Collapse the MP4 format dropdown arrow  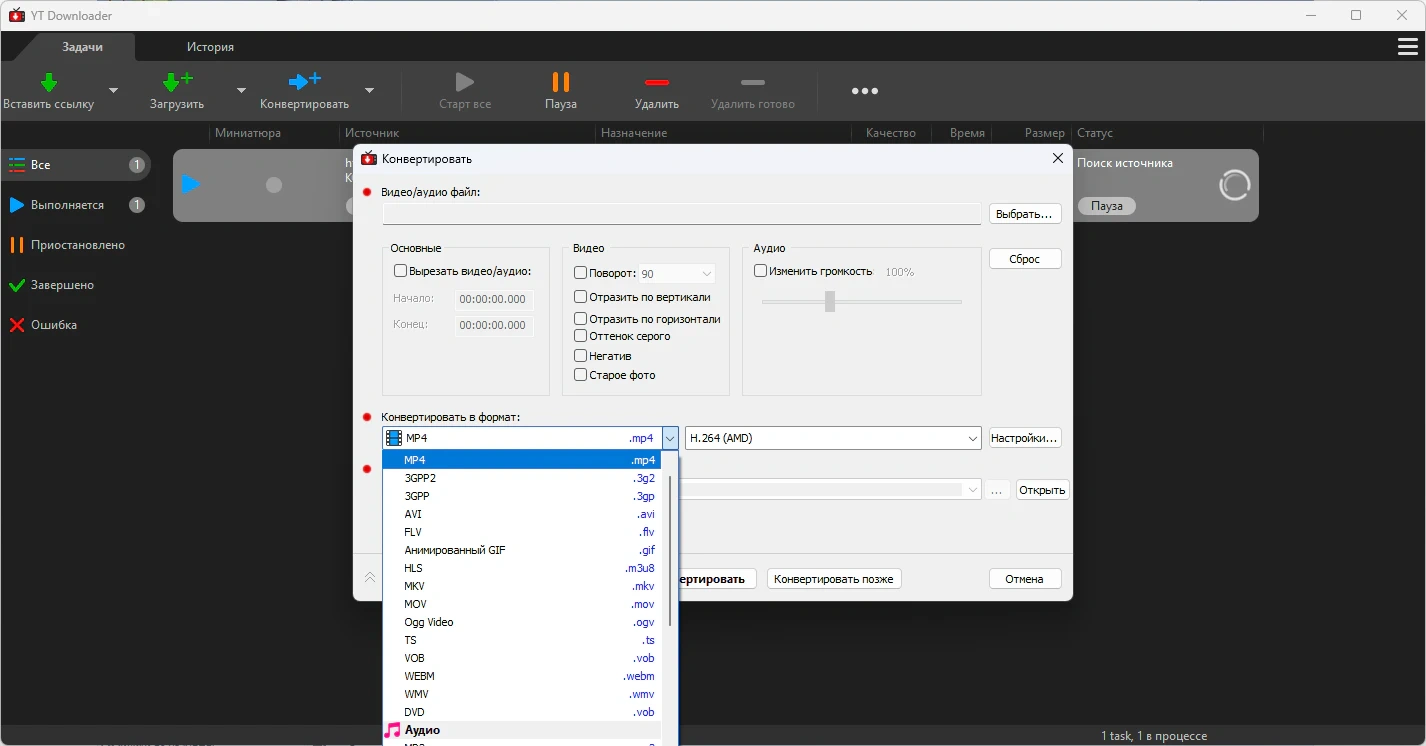point(669,438)
